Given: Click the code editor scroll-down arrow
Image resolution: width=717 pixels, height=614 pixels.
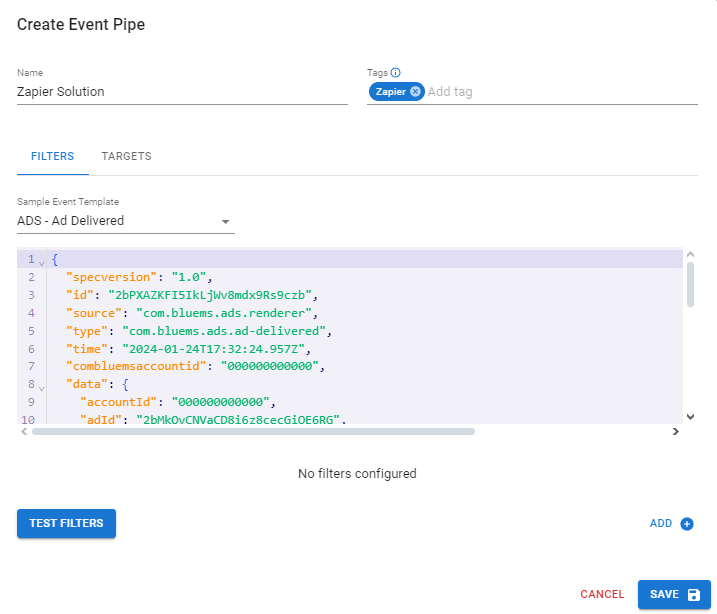Looking at the screenshot, I should (689, 416).
